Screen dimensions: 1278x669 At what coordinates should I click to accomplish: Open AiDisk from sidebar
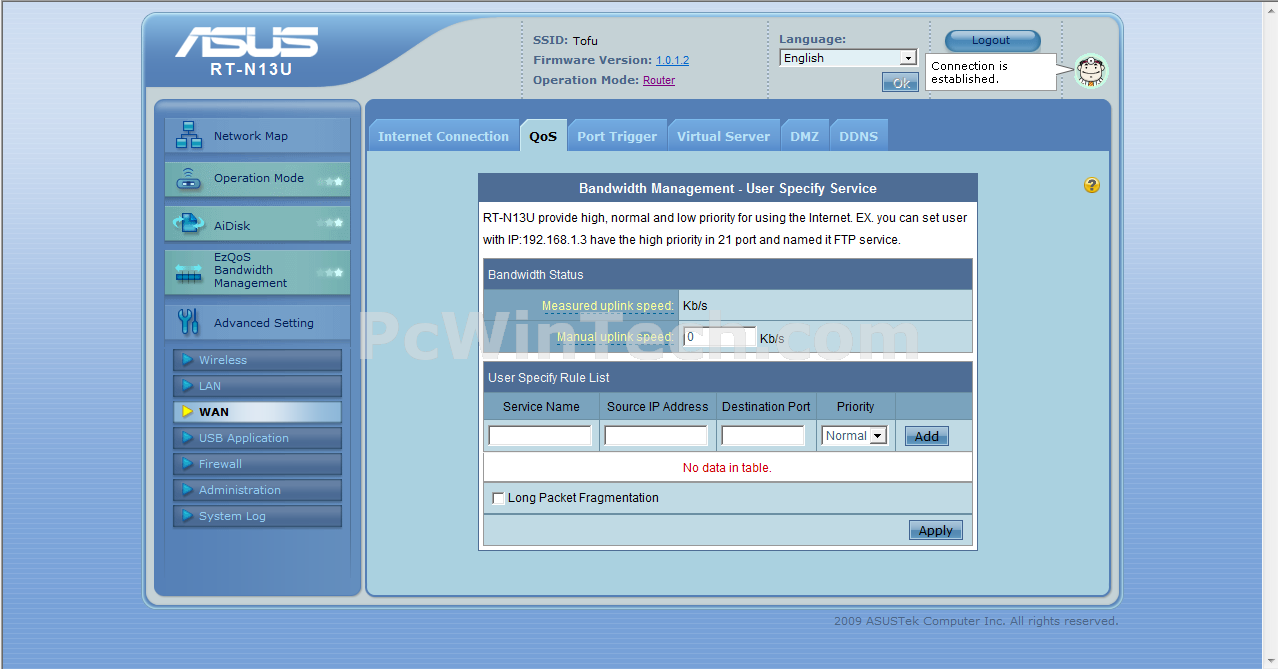(x=257, y=224)
